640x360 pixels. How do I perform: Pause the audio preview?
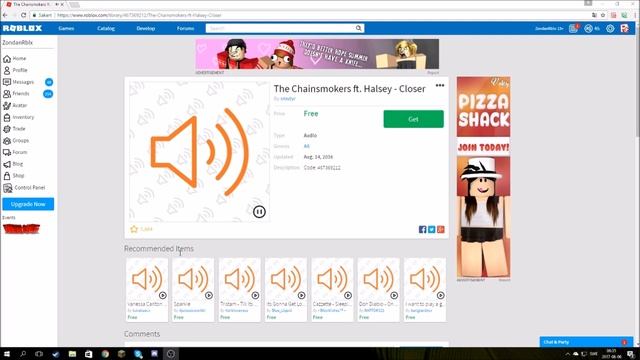tap(259, 211)
